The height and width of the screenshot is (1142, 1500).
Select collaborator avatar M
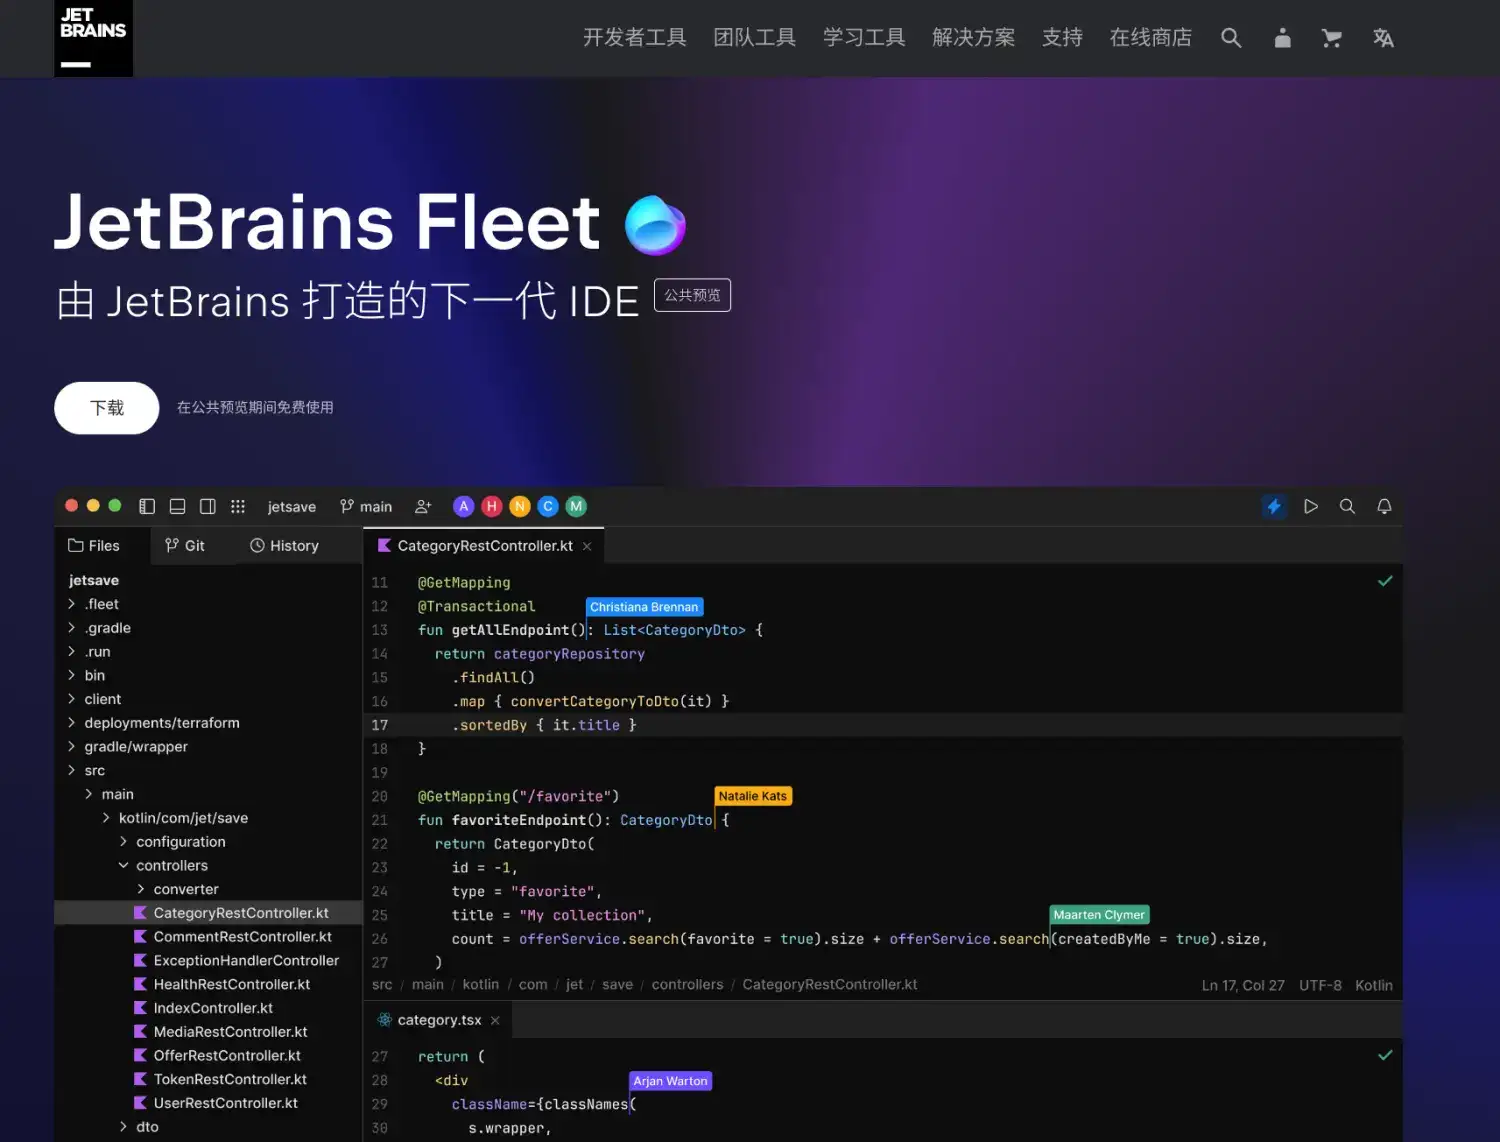pyautogui.click(x=576, y=506)
